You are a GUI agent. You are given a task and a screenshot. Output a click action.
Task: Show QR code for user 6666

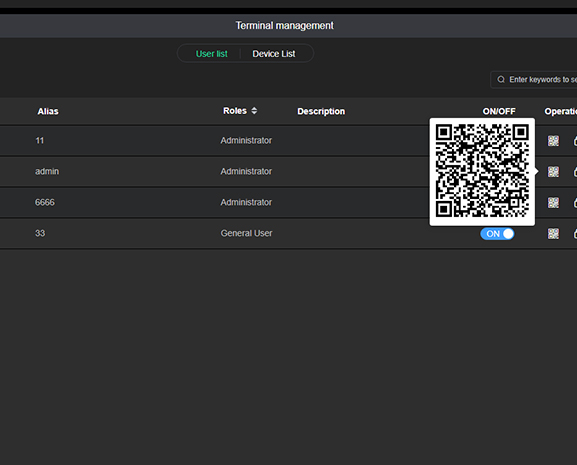[x=553, y=202]
